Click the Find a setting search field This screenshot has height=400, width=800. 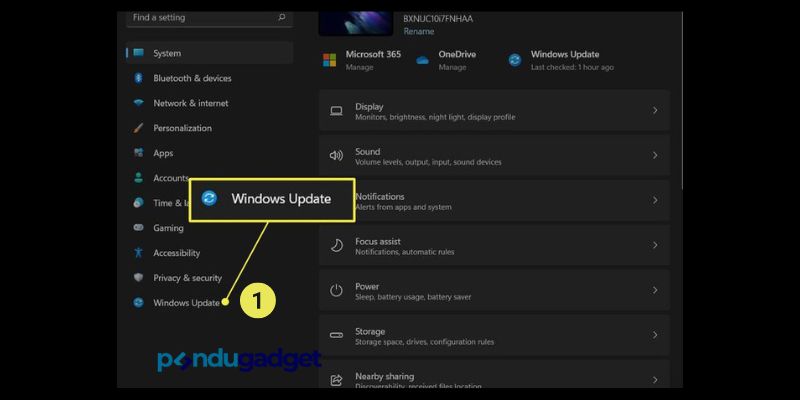click(x=209, y=17)
